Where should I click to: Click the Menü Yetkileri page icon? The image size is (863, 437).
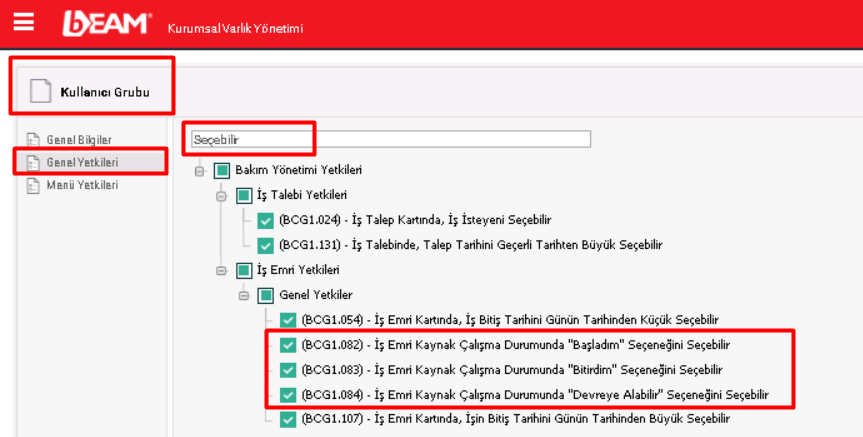click(x=33, y=185)
